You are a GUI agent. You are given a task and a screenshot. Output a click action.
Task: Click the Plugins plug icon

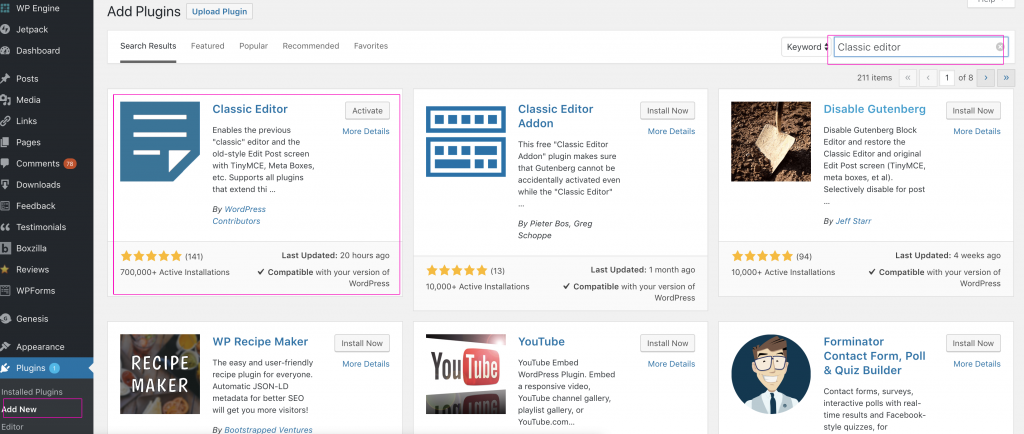(5, 368)
